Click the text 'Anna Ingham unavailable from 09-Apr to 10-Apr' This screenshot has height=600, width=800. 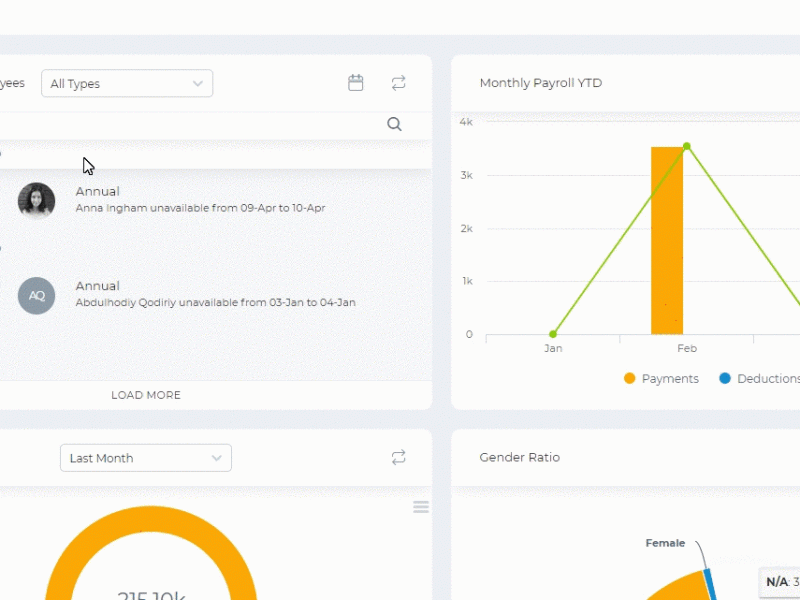(201, 208)
